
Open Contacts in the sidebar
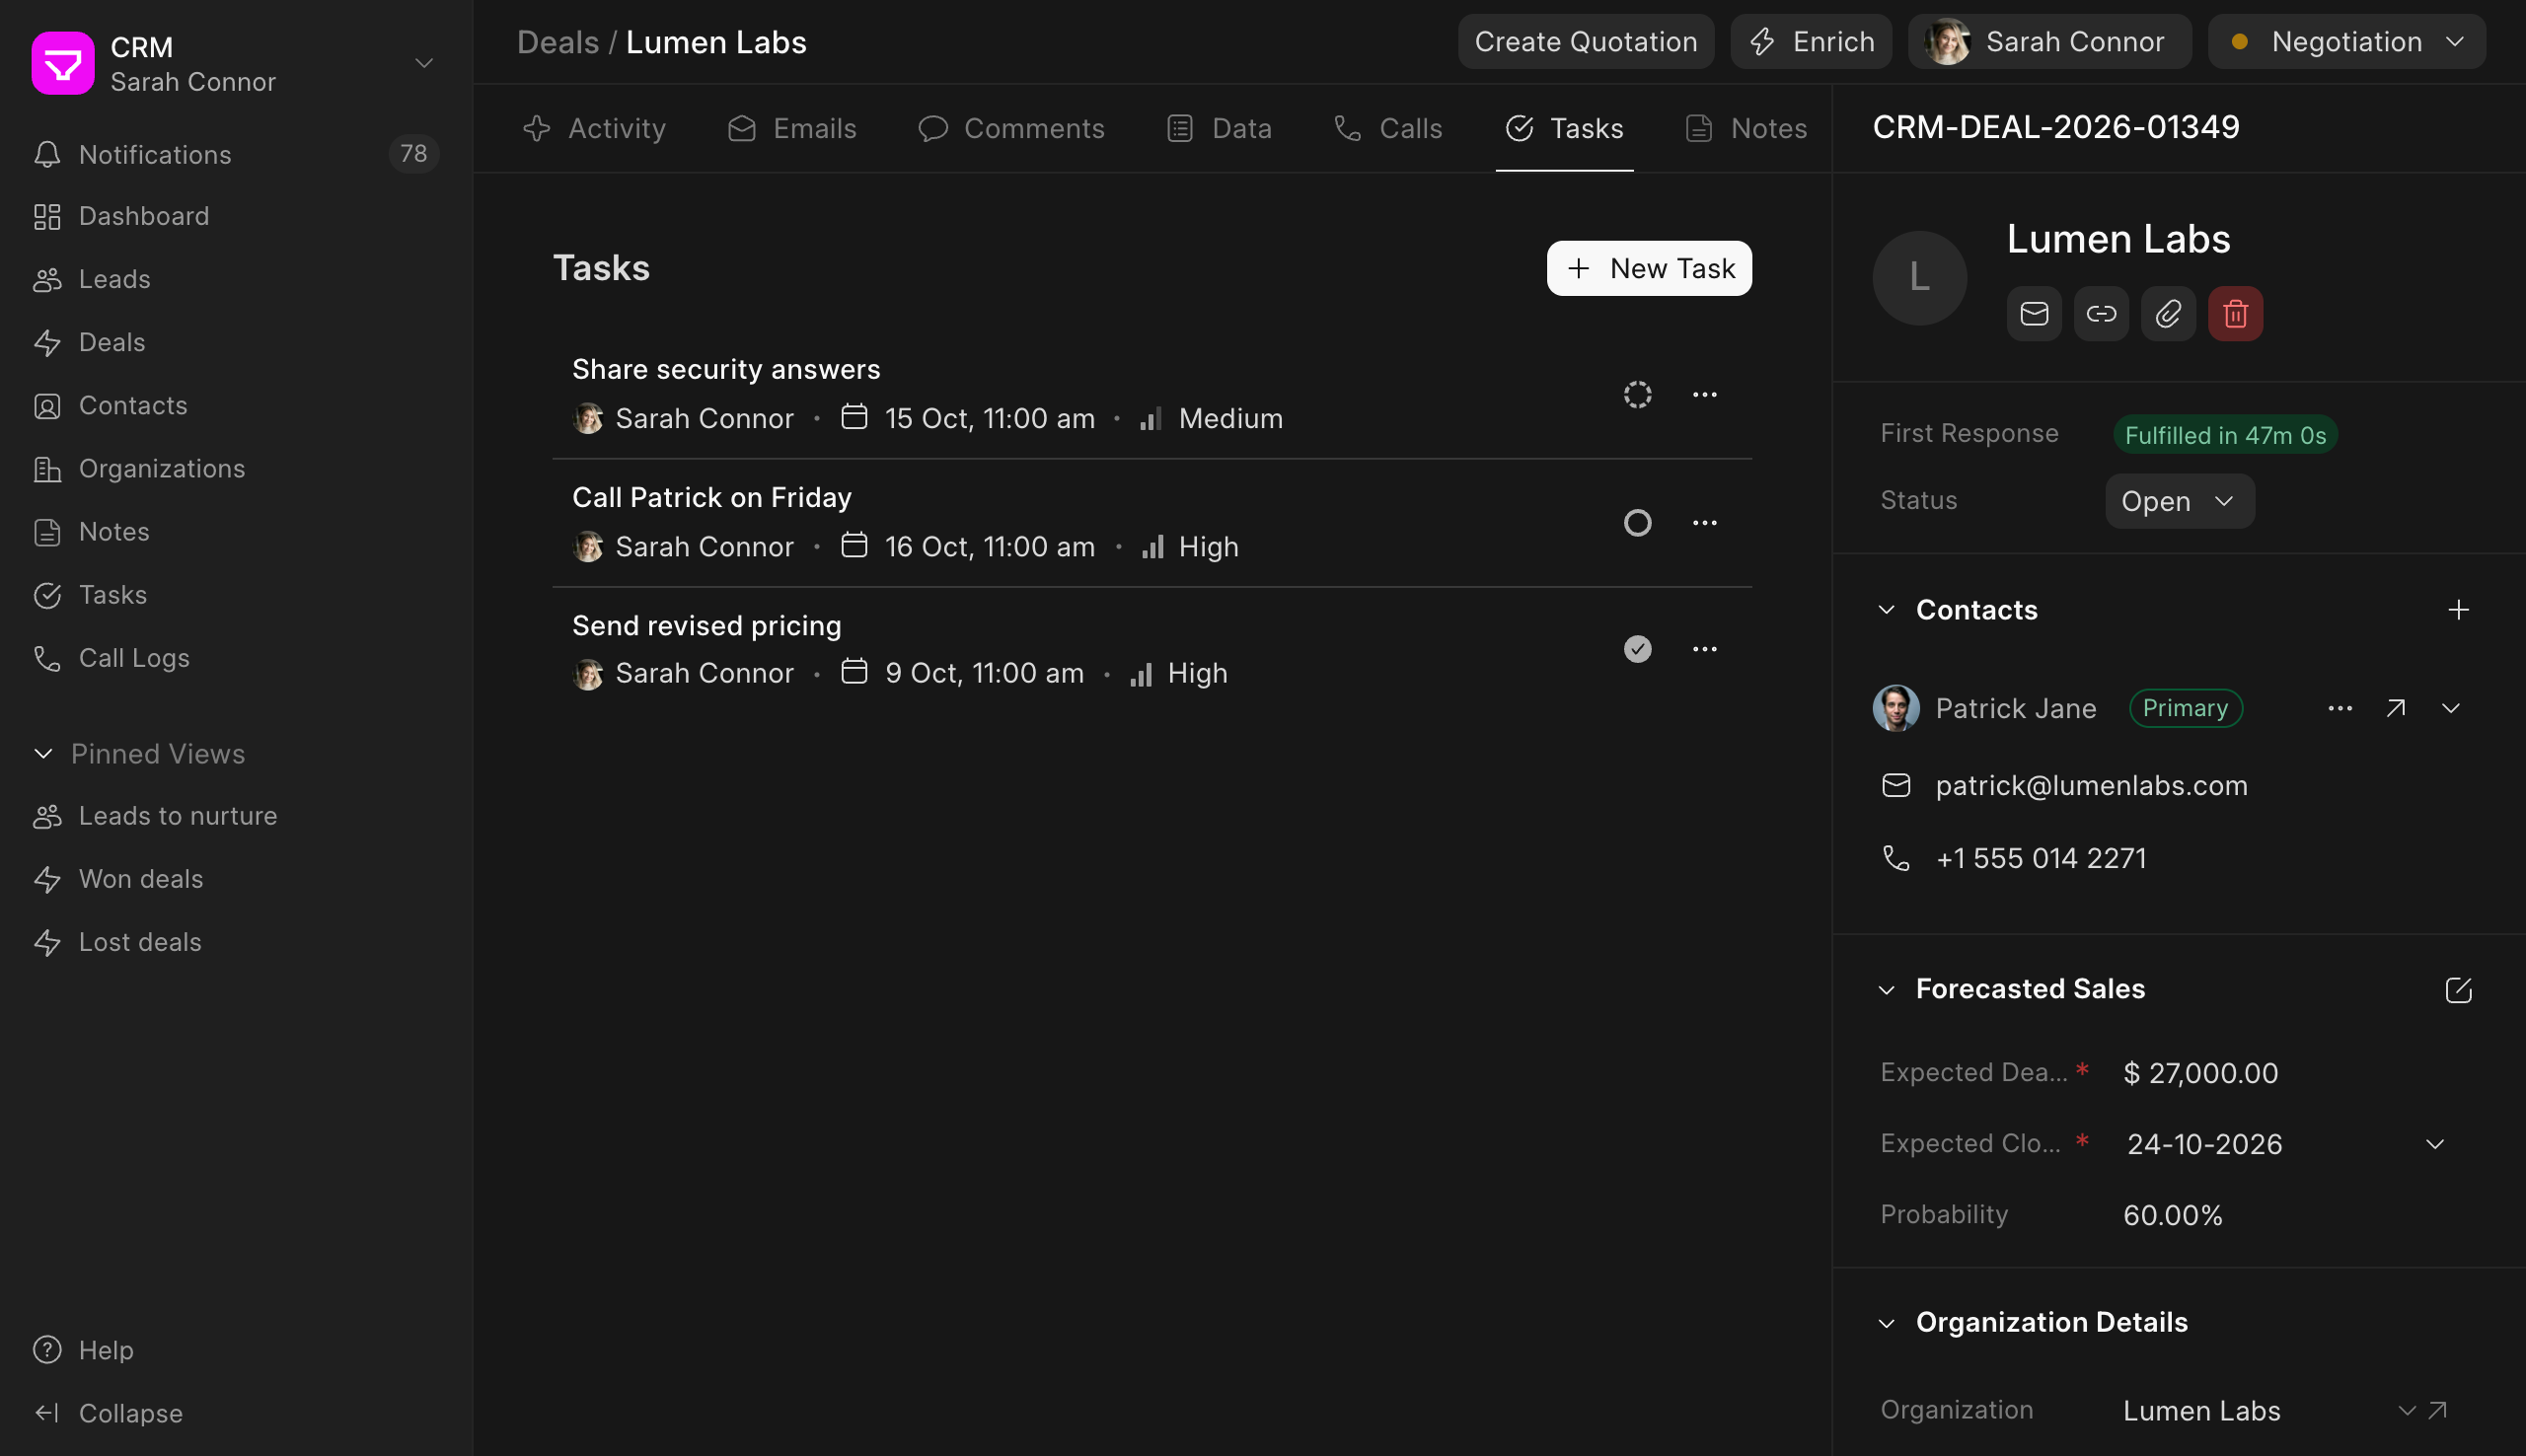[x=236, y=405]
